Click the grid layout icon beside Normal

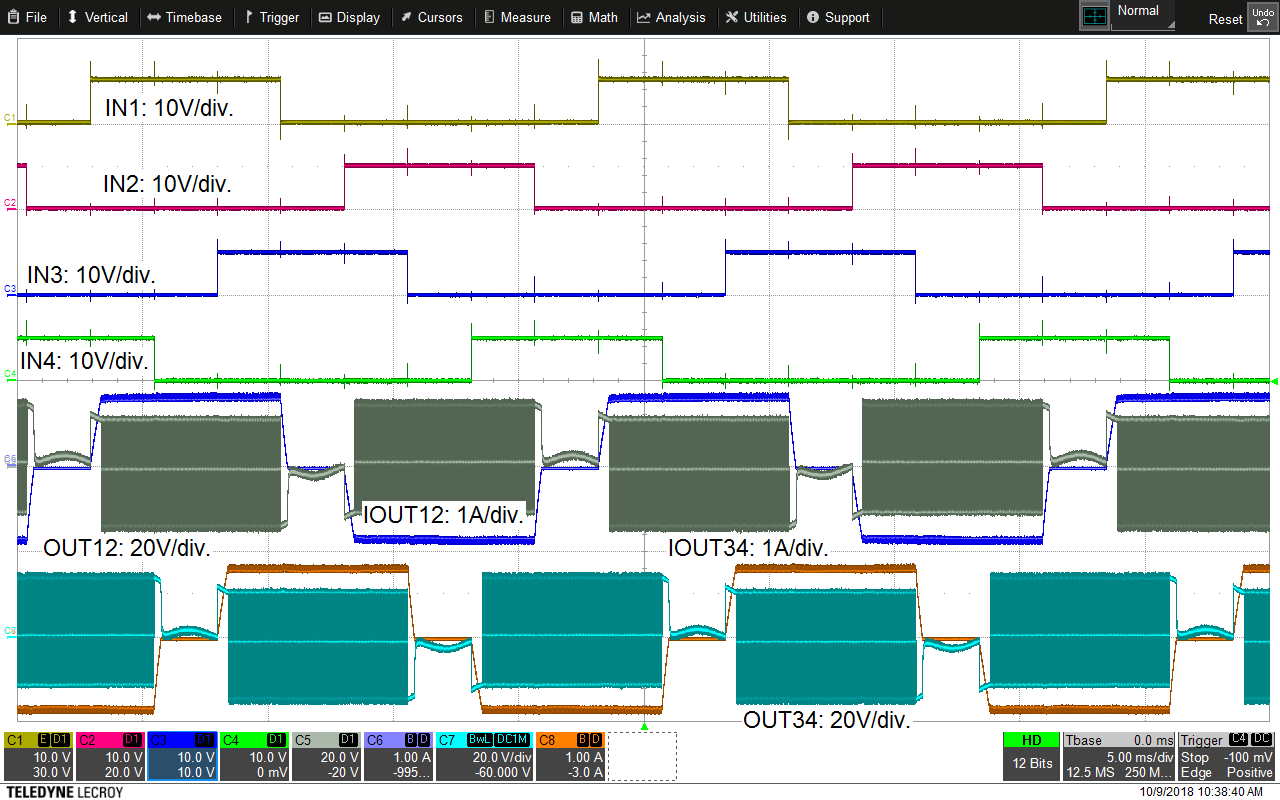pyautogui.click(x=1095, y=16)
